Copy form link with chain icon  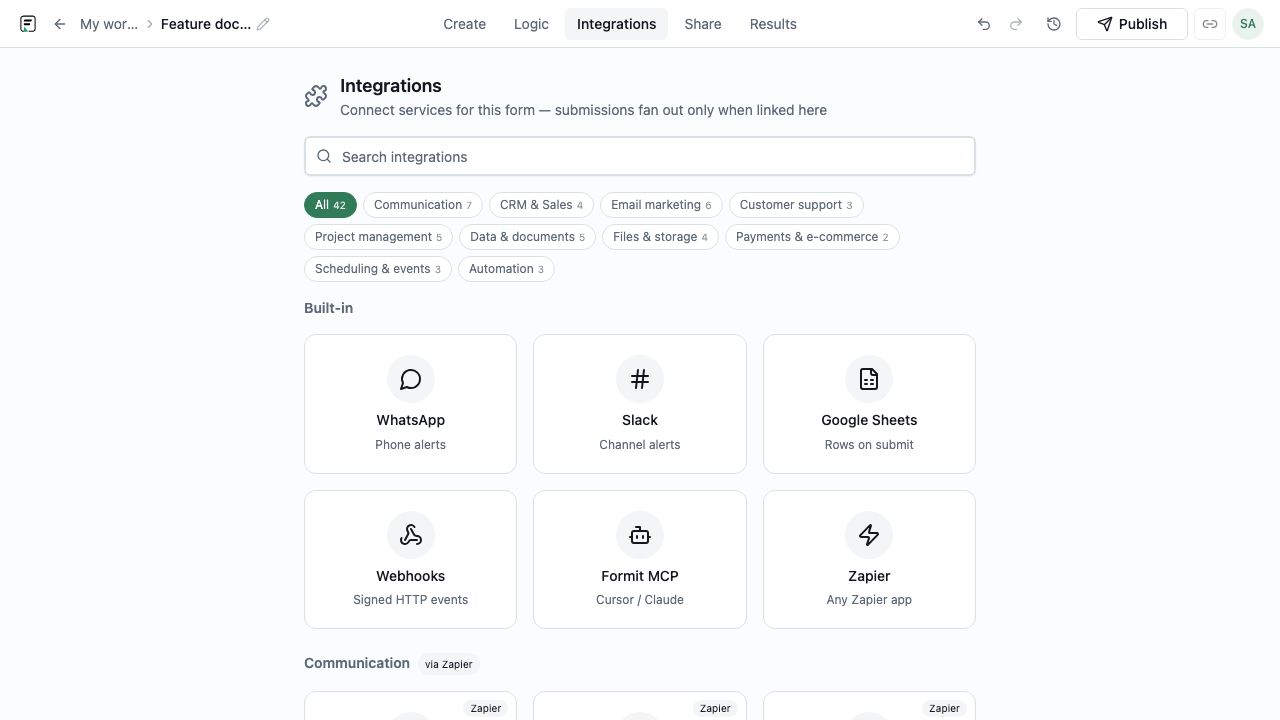point(1210,24)
